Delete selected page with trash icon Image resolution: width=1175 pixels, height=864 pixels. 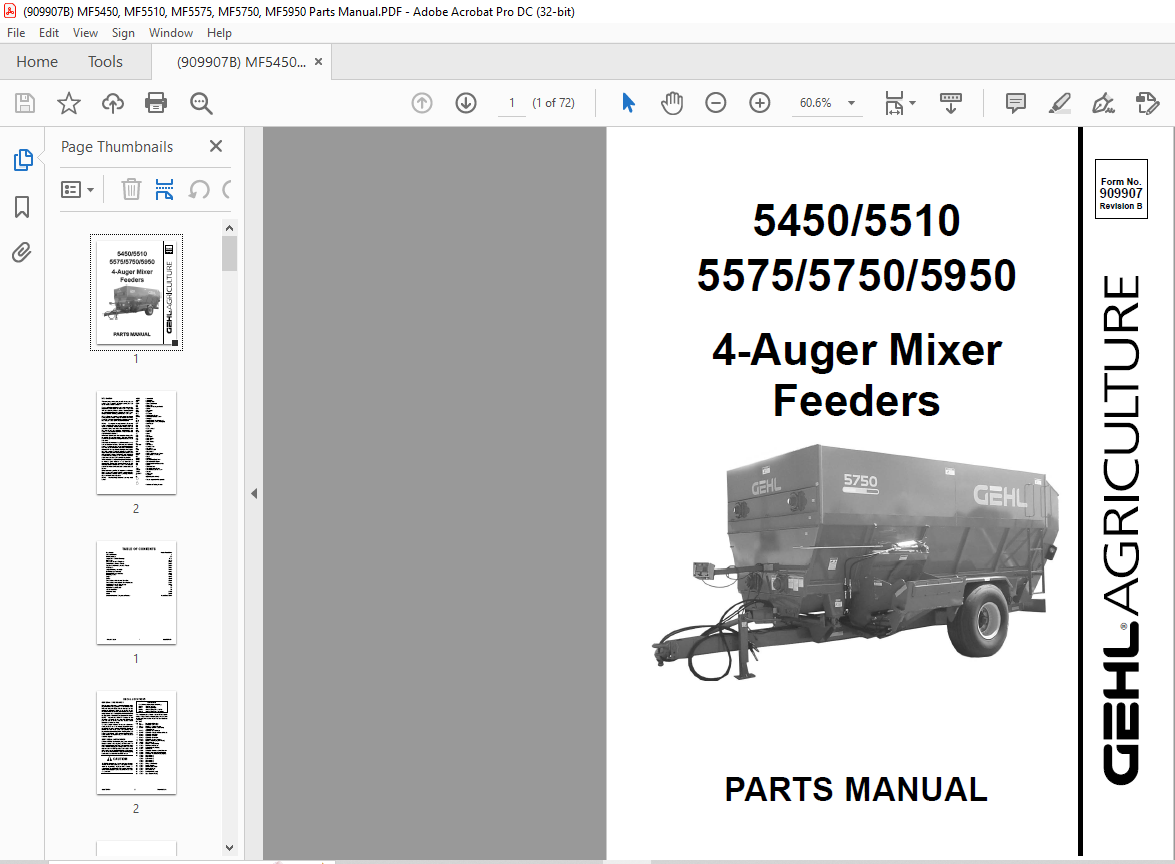tap(131, 190)
